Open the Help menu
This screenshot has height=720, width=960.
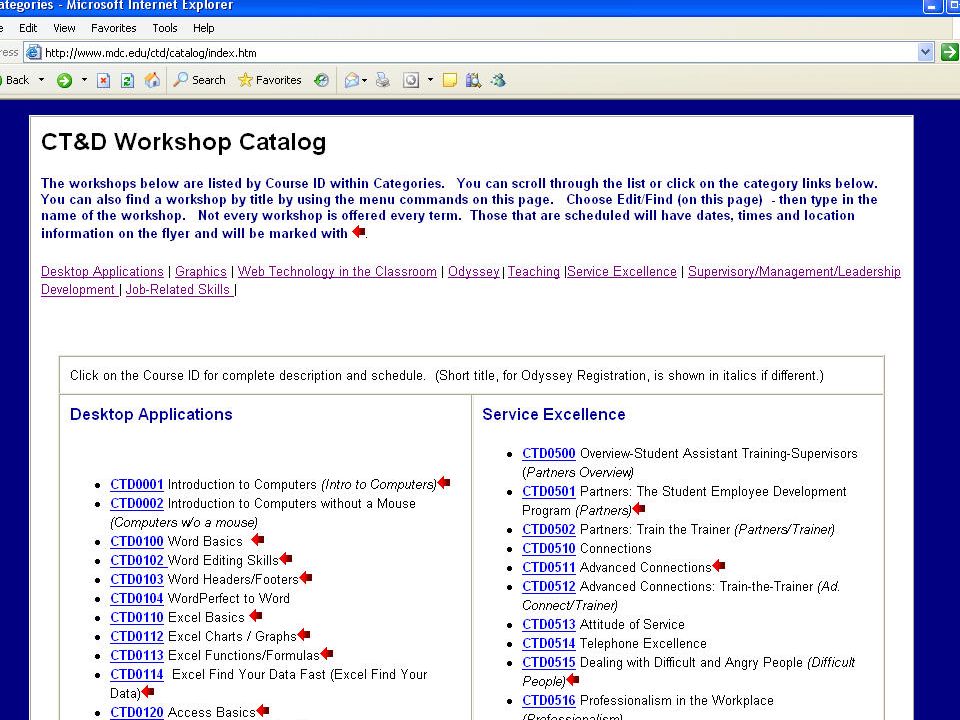[203, 28]
